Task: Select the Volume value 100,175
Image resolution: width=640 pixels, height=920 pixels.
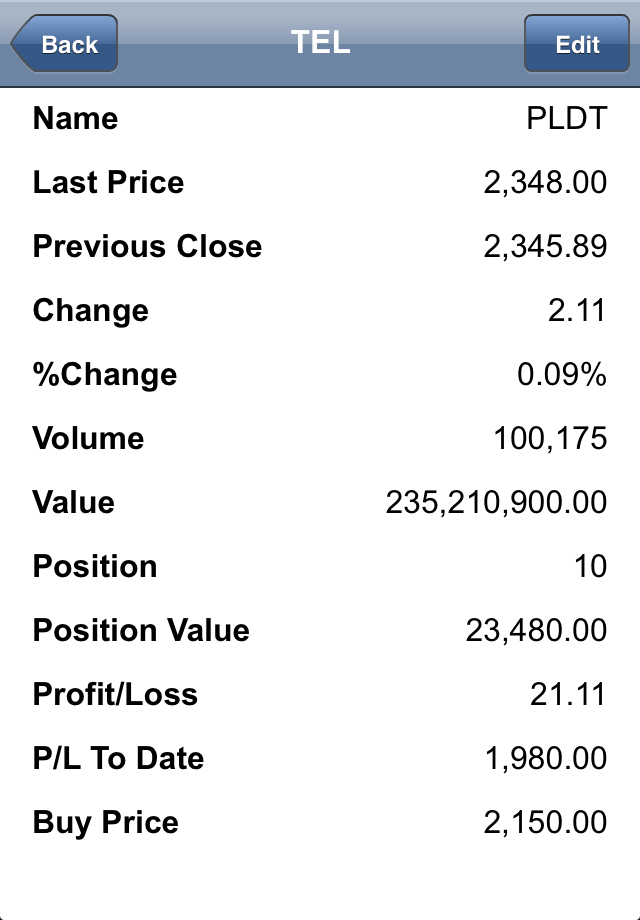Action: [x=550, y=438]
